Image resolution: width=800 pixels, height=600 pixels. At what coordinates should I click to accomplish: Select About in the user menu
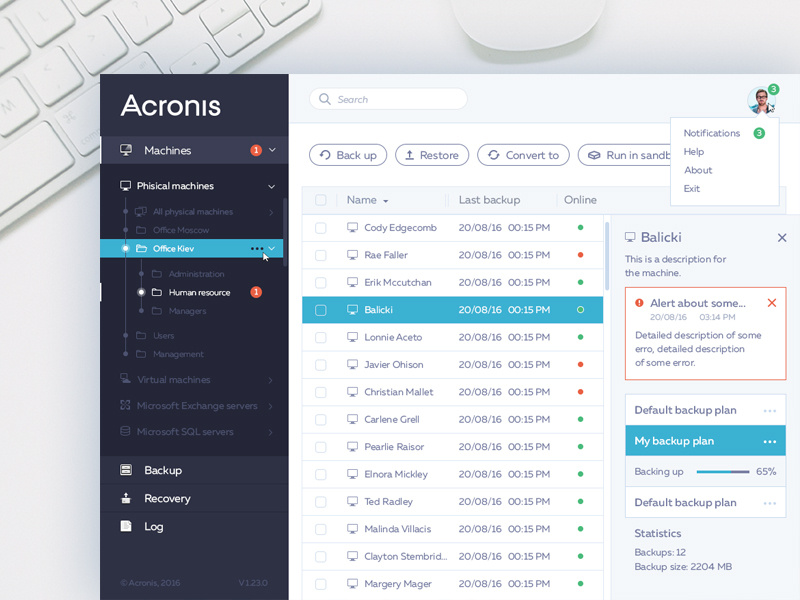(x=698, y=170)
